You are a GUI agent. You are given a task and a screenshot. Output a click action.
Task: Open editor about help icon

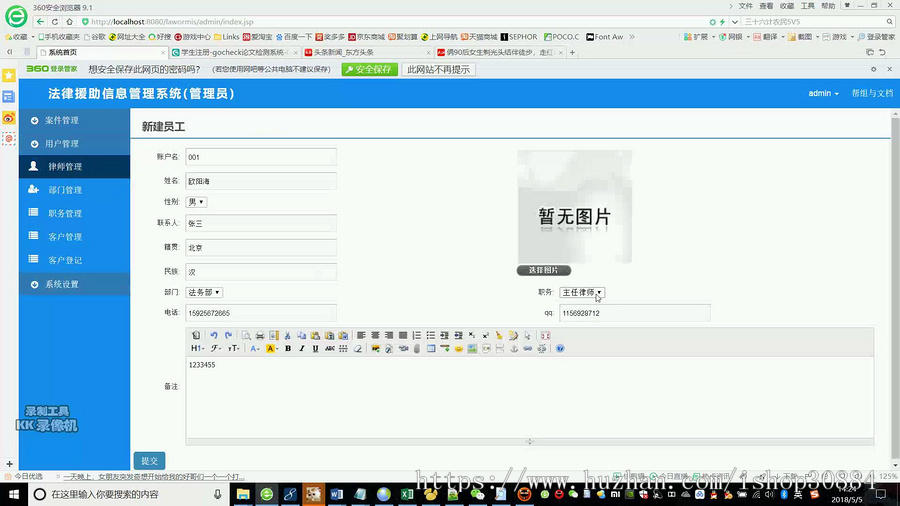(560, 348)
